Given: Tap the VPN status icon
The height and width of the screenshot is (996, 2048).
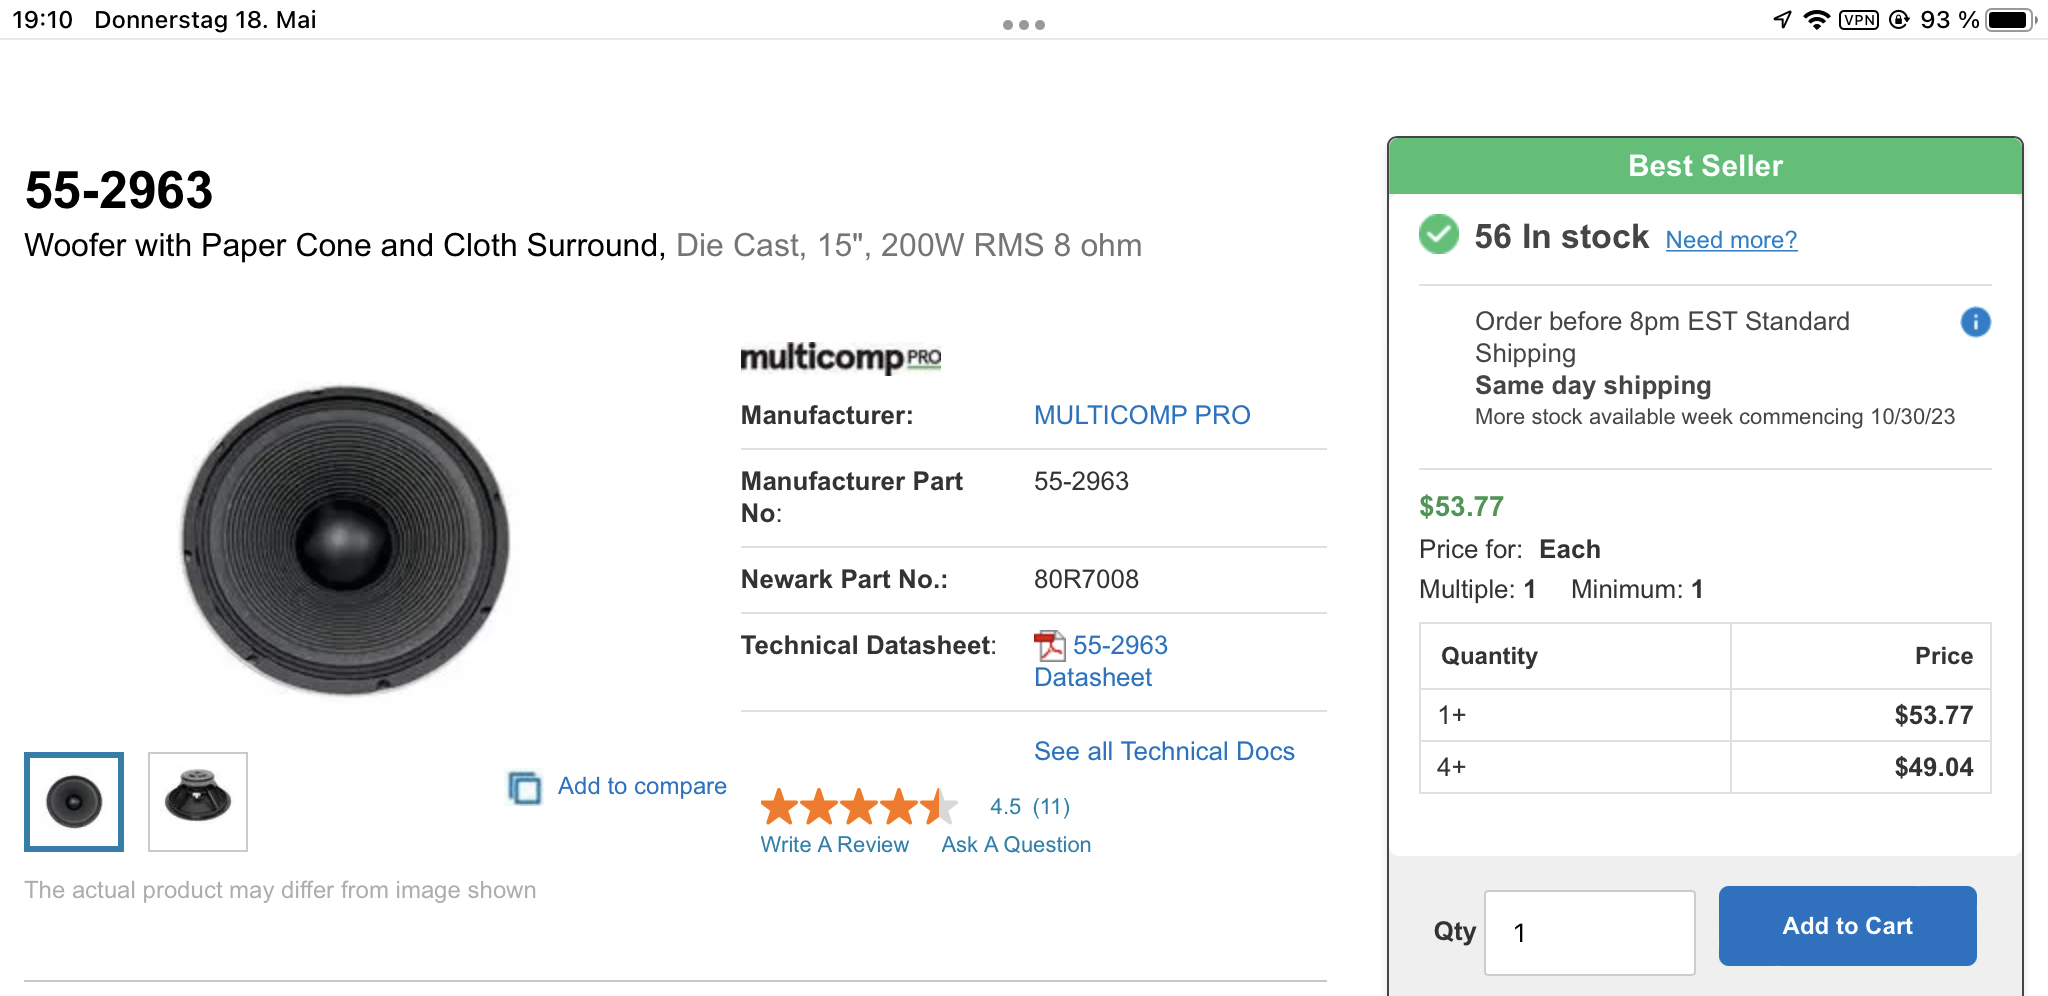Looking at the screenshot, I should point(1859,20).
